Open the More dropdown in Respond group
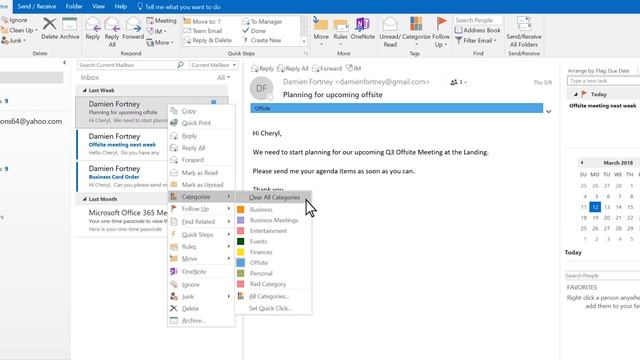 pyautogui.click(x=160, y=42)
